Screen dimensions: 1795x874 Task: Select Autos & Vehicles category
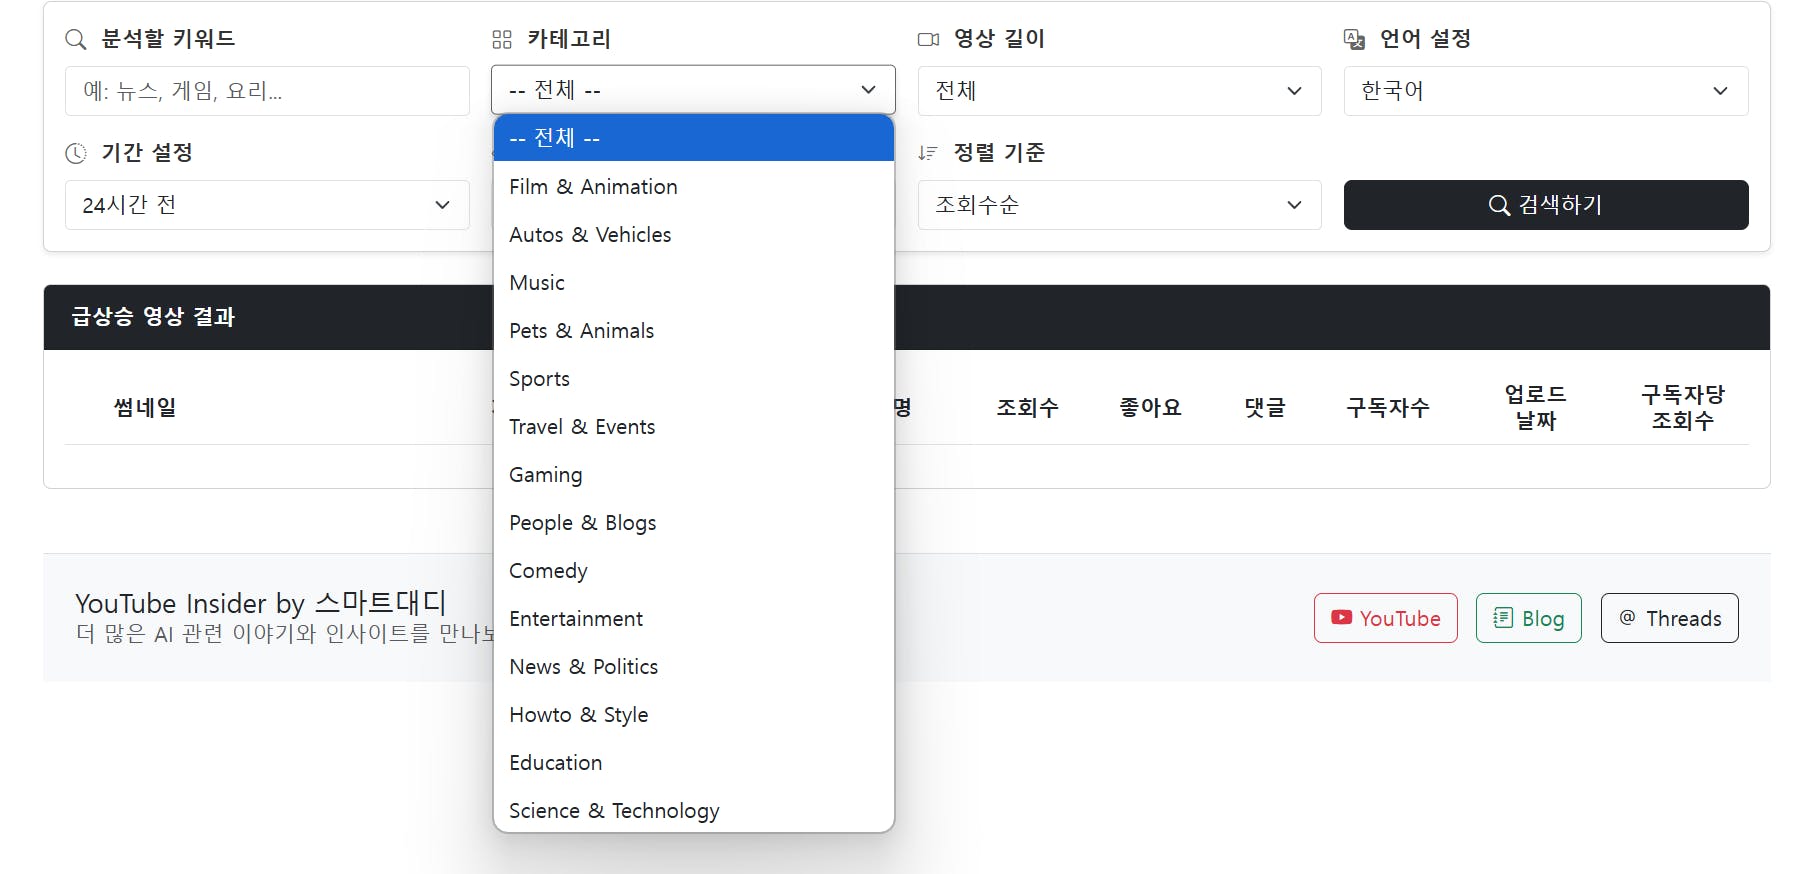click(x=694, y=235)
